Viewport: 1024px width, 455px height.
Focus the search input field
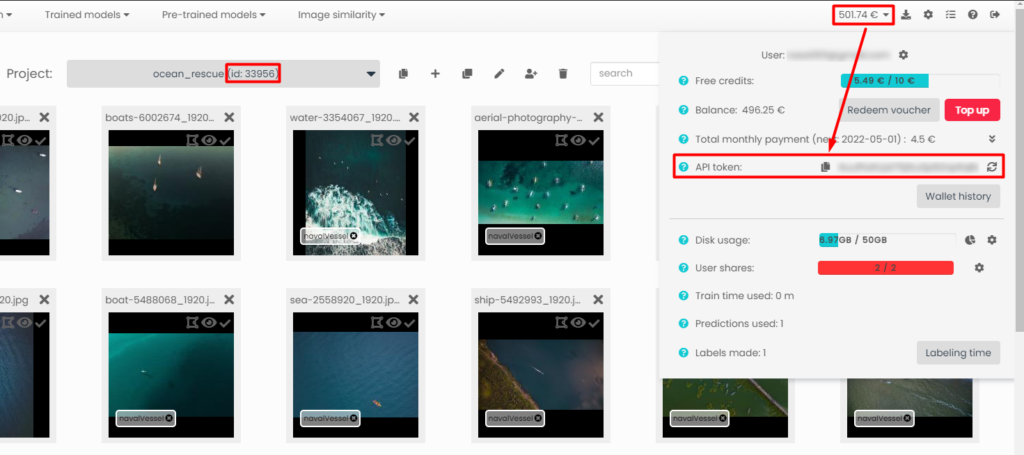(x=623, y=74)
